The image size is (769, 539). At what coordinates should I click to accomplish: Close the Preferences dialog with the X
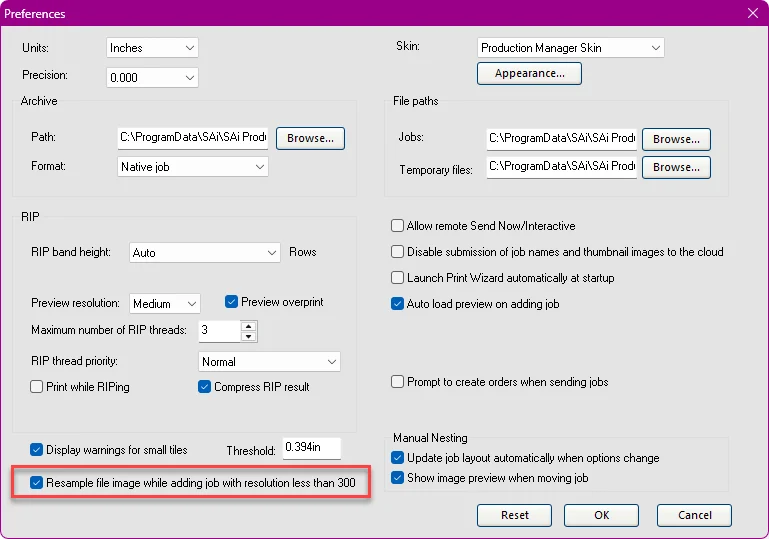pos(753,13)
